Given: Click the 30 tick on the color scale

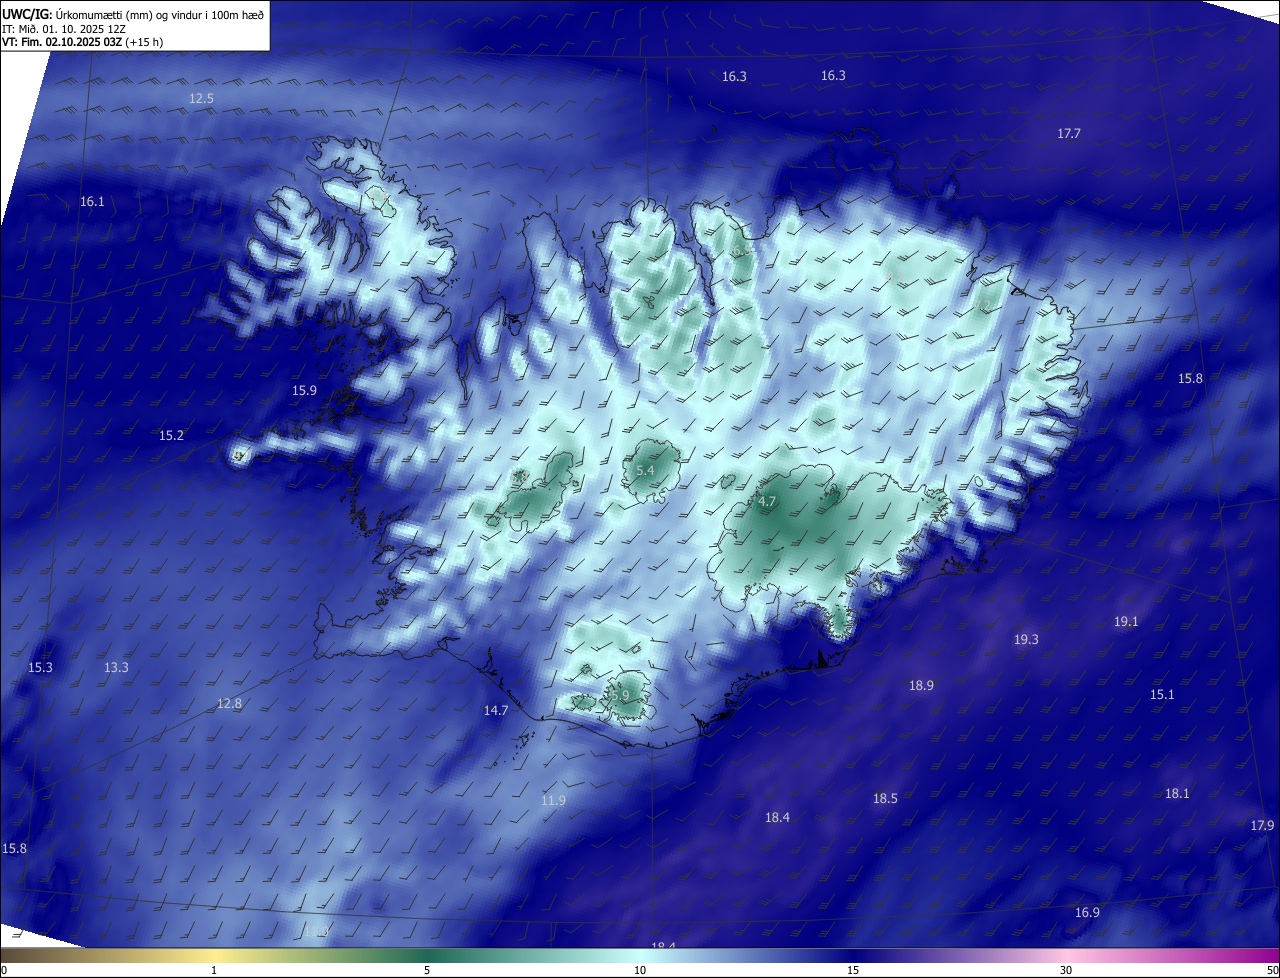Looking at the screenshot, I should coord(1066,970).
